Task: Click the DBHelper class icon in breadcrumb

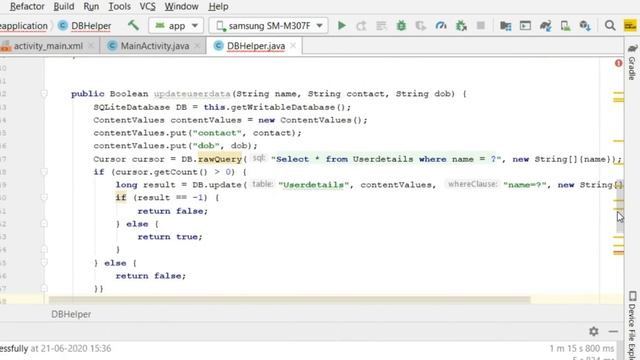Action: pyautogui.click(x=62, y=26)
